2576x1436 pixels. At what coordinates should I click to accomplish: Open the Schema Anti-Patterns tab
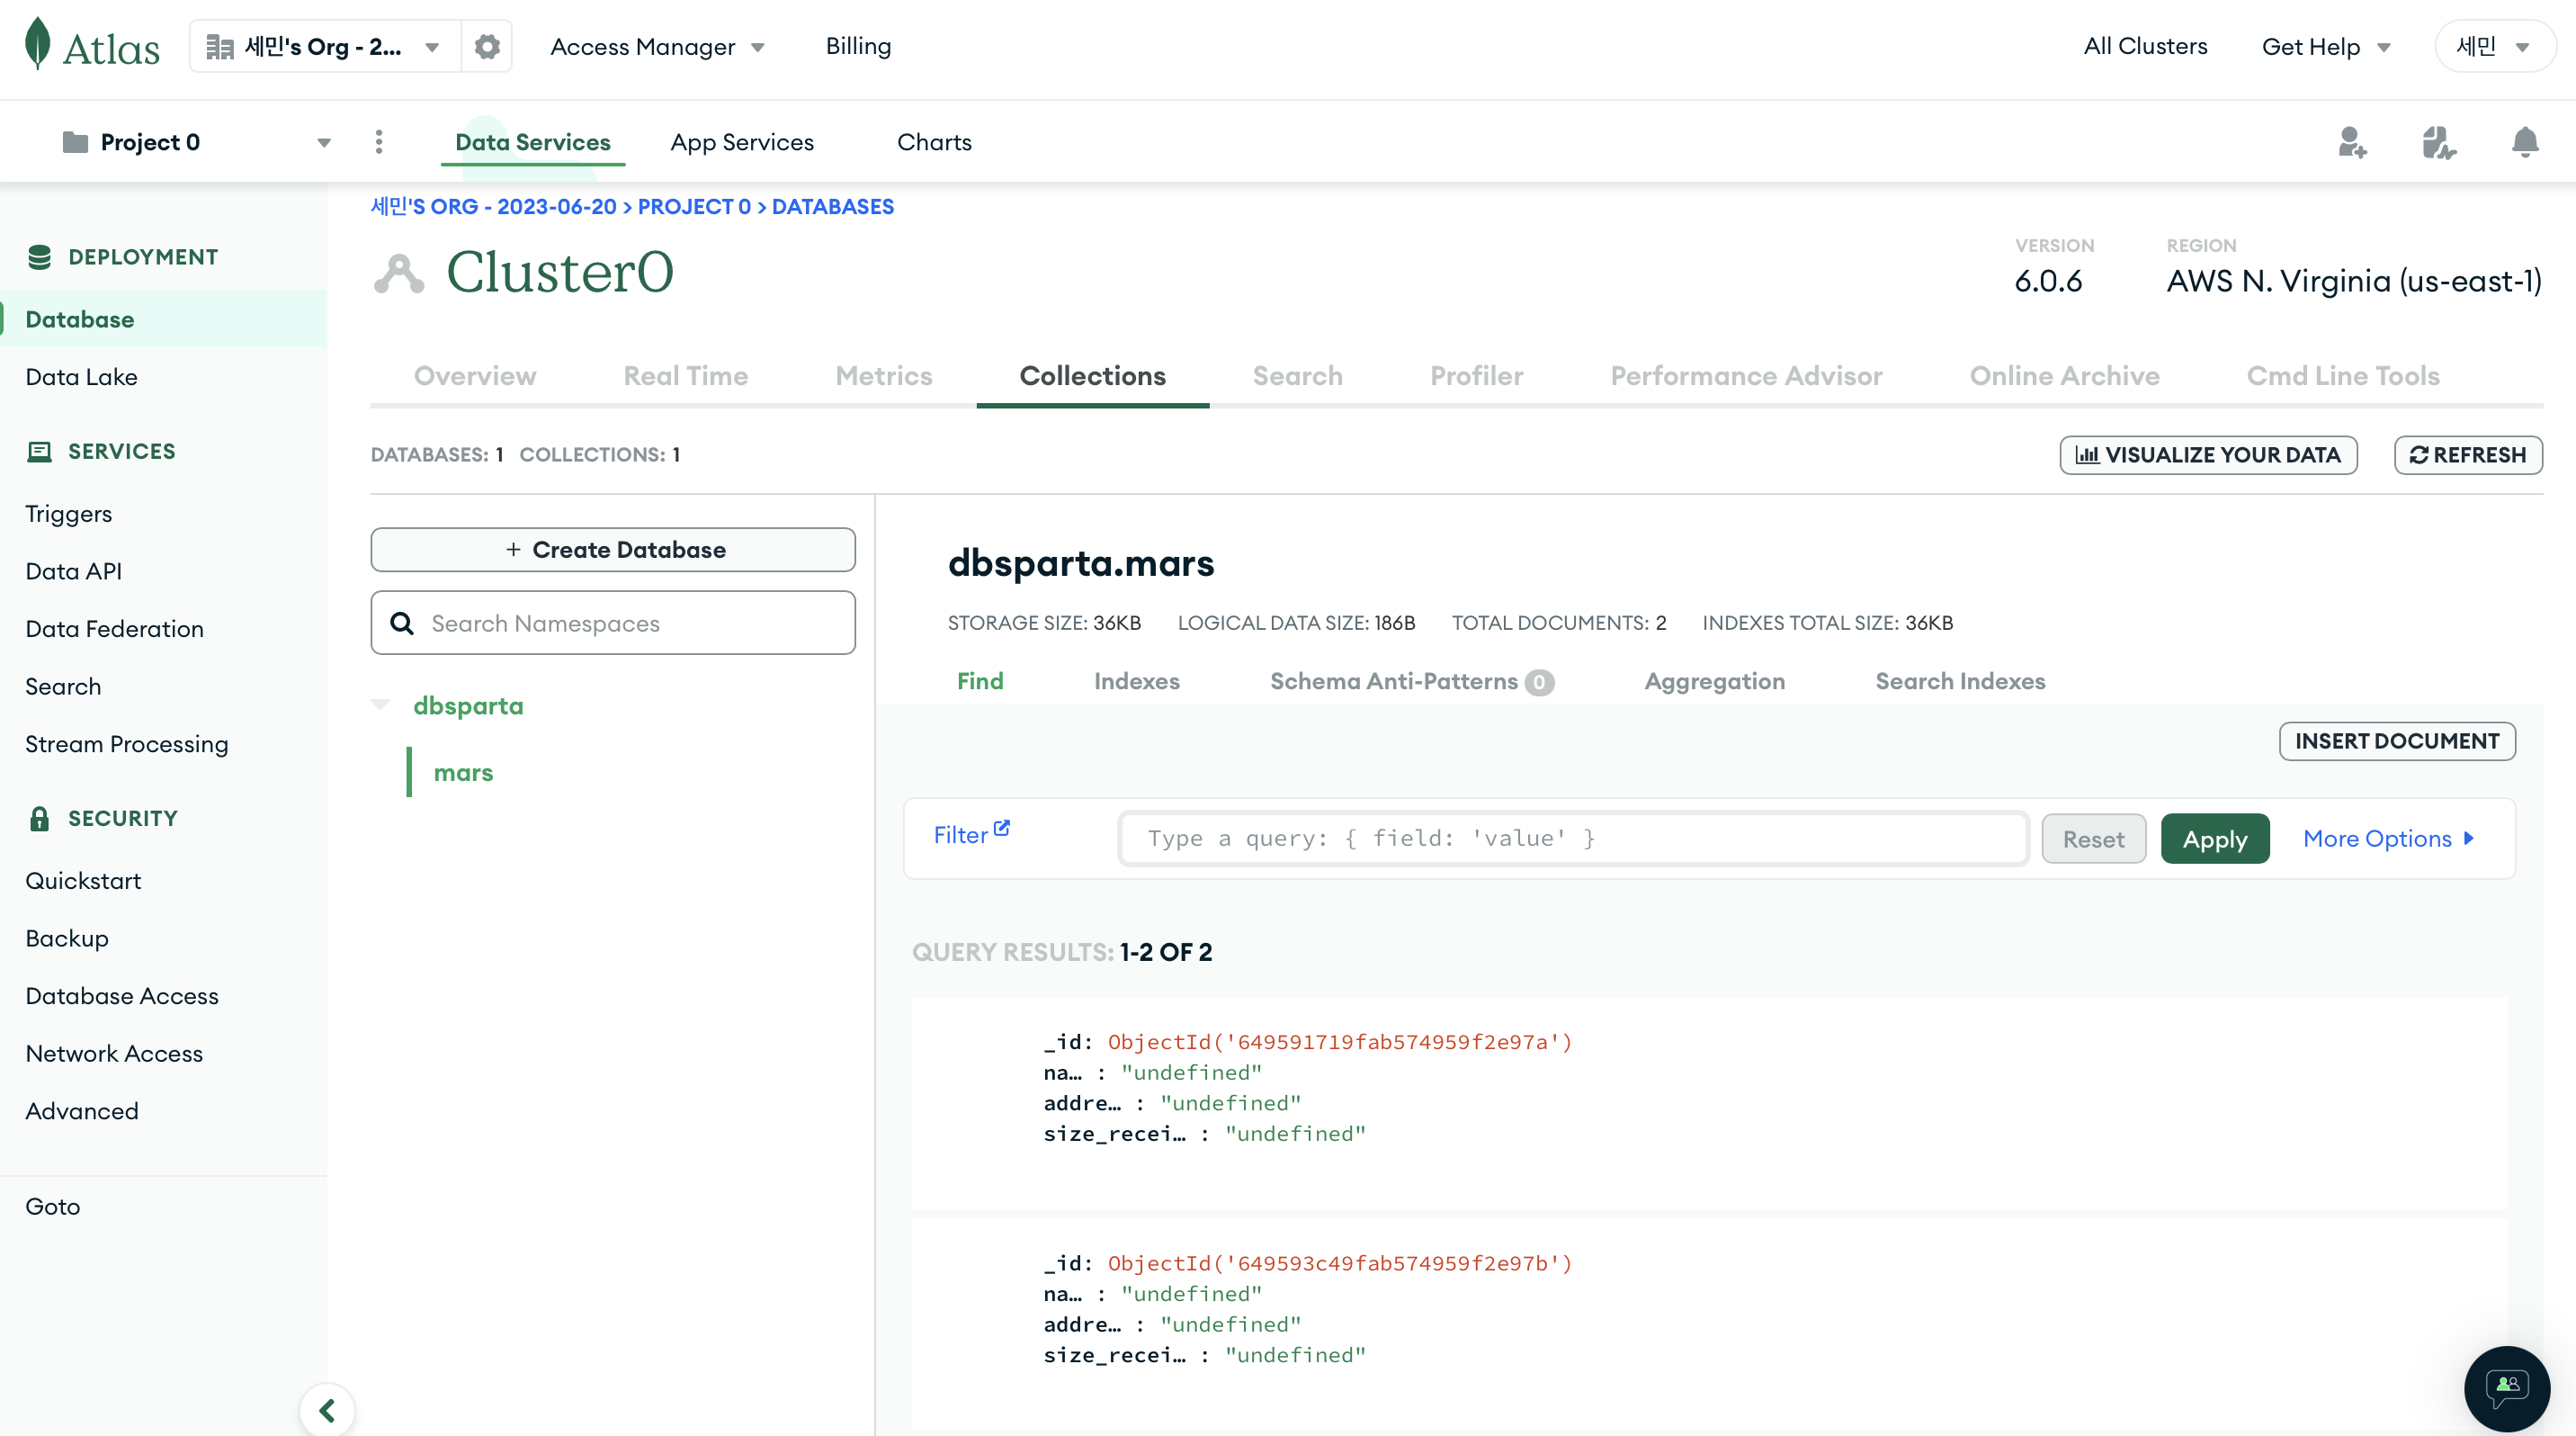pos(1412,681)
